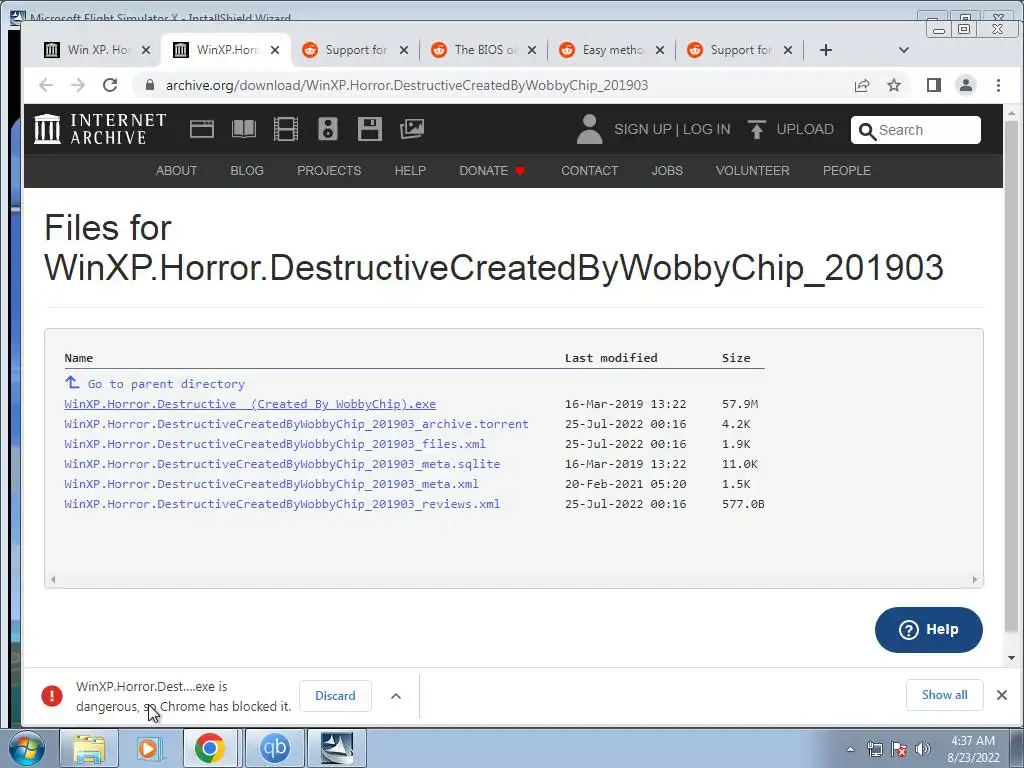This screenshot has height=768, width=1024.
Task: Download the WobbyChip .exe file link
Action: [249, 404]
